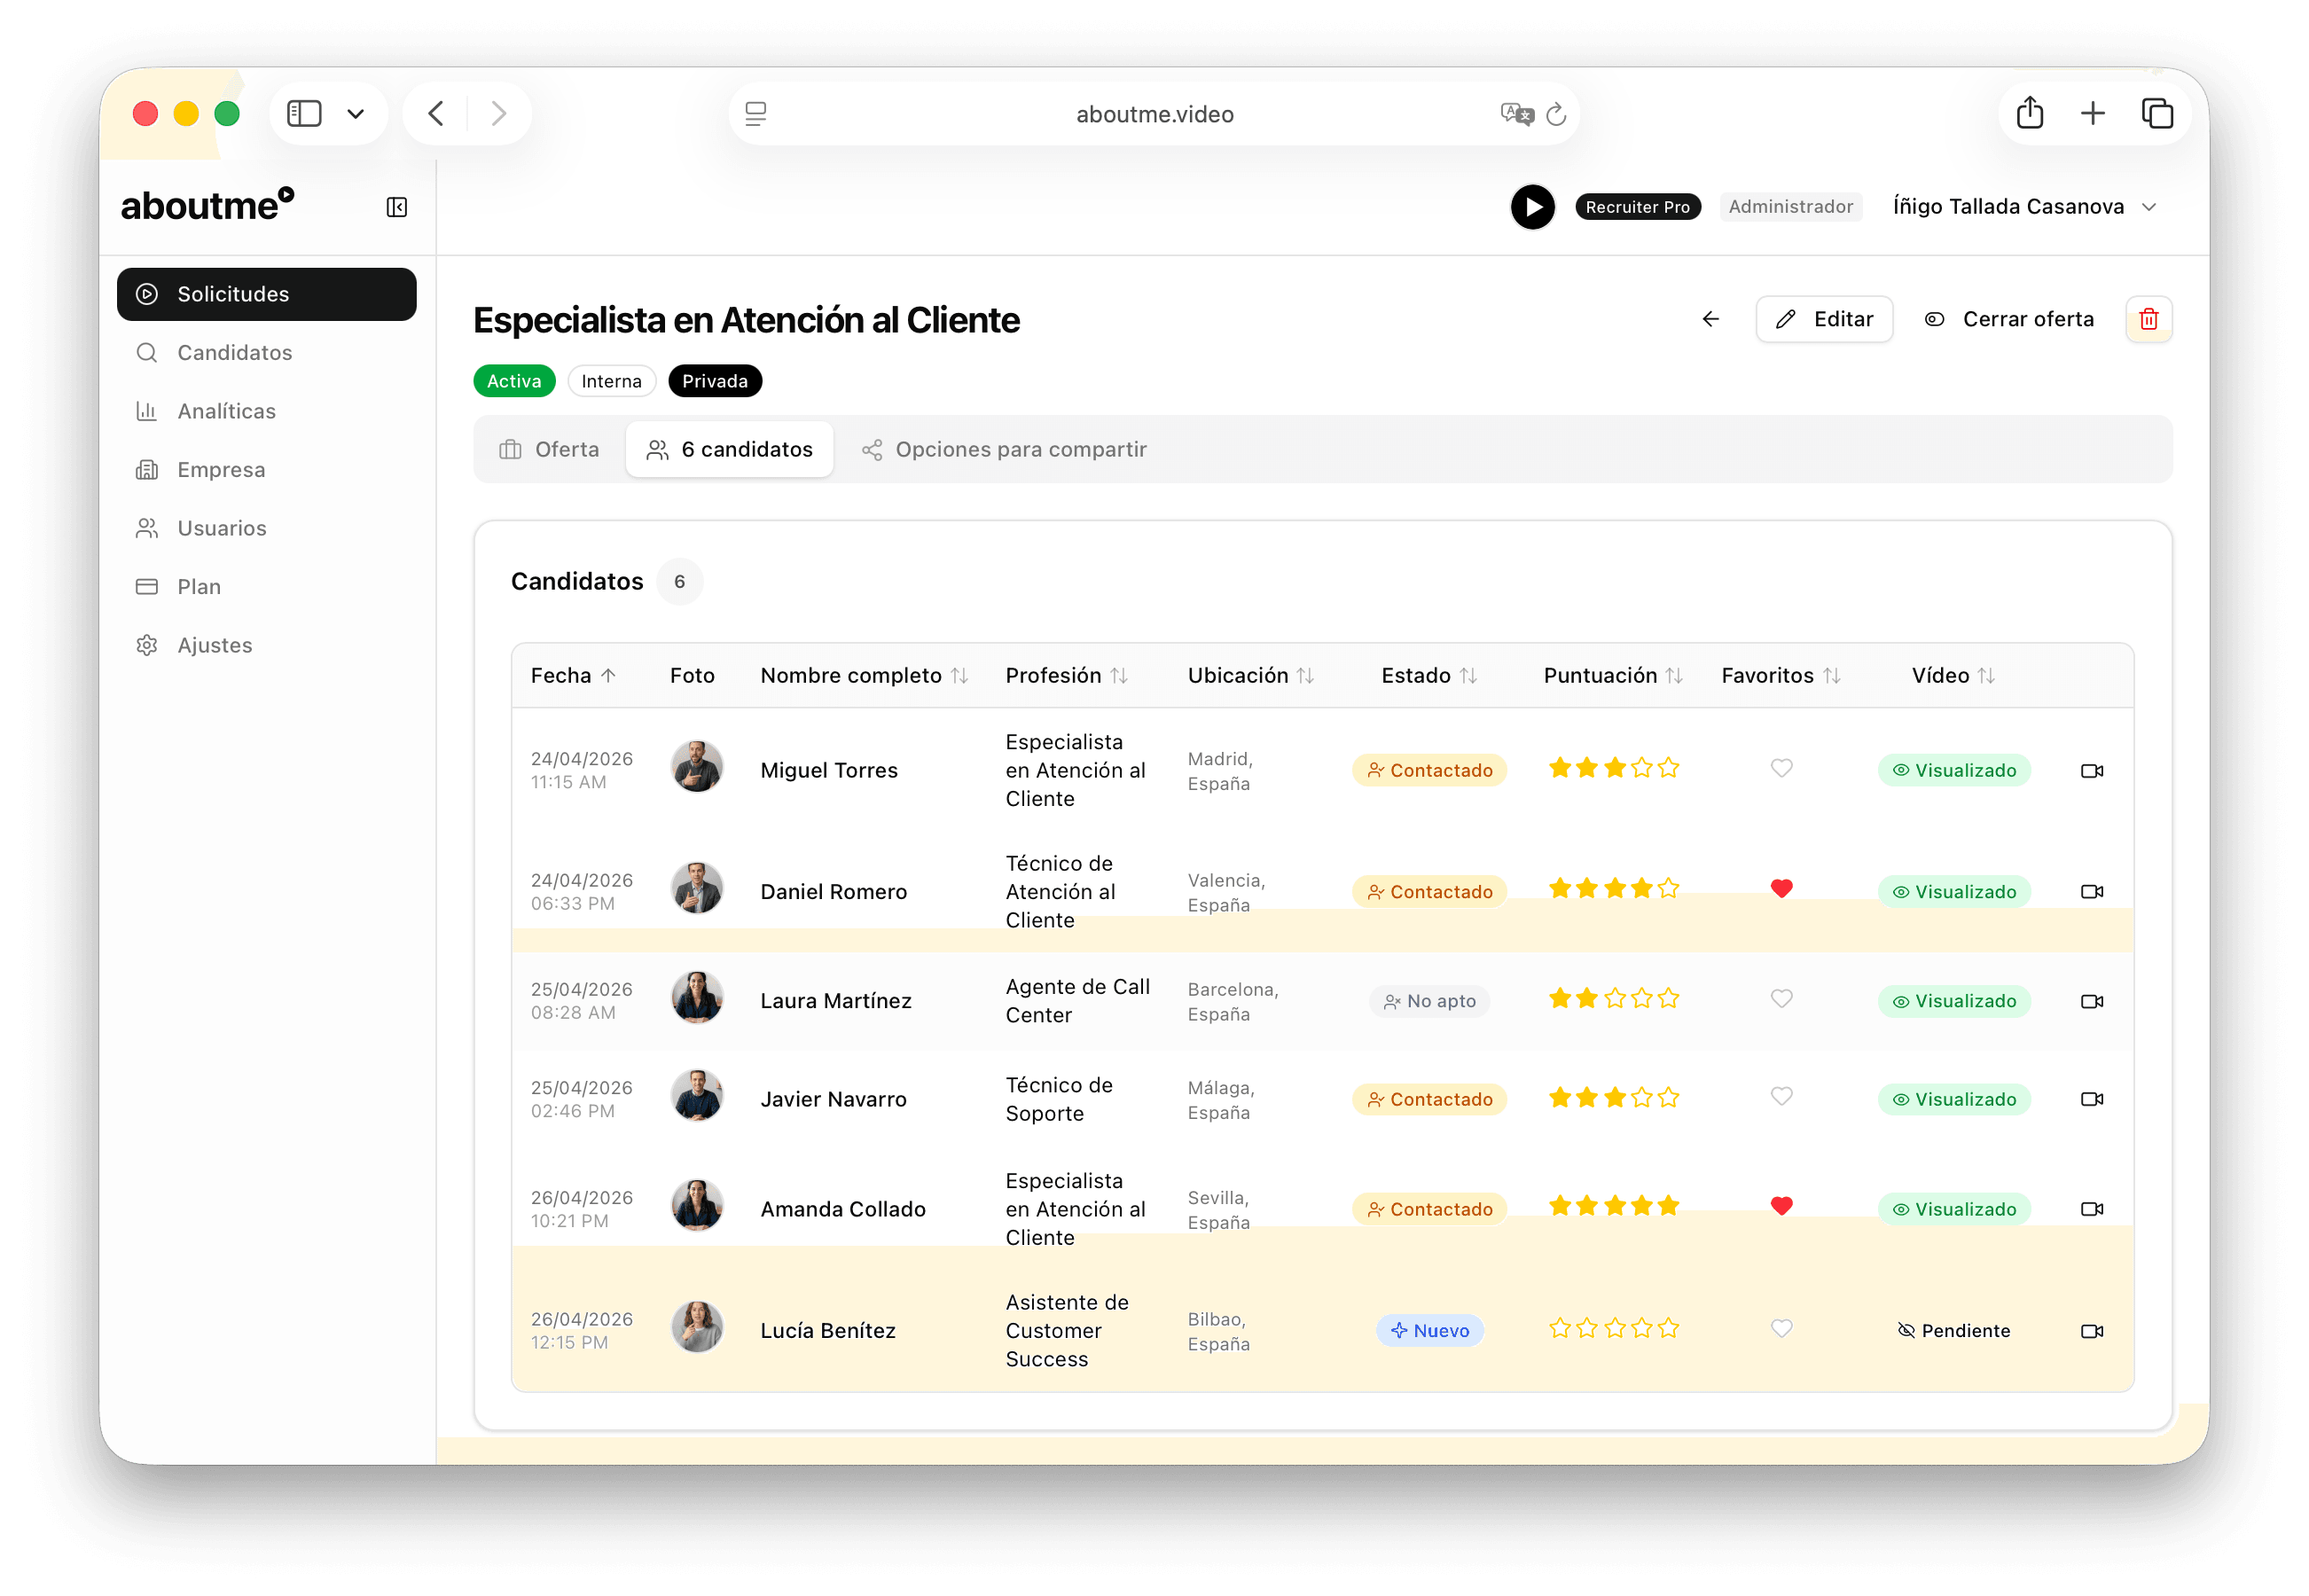Sort table by Ubicación column

1250,675
